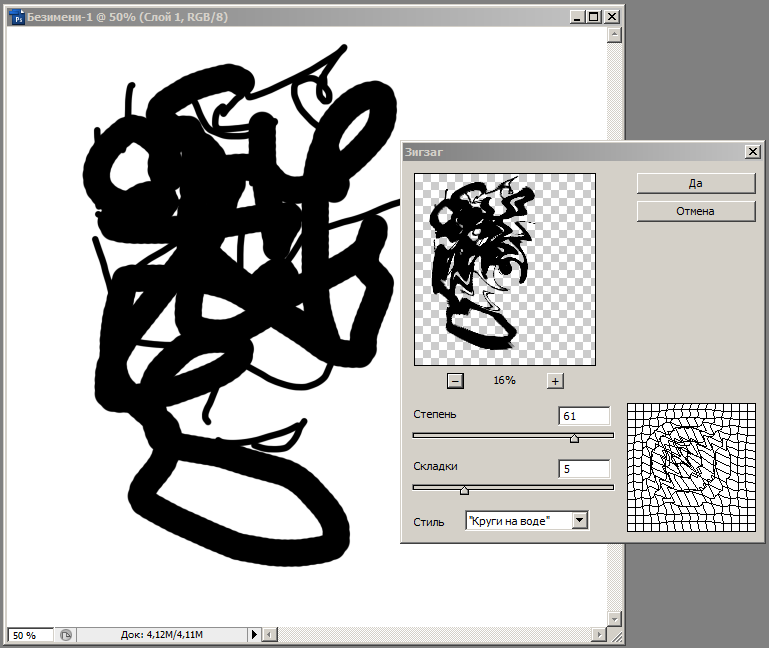Click the horizontal scrollbar left arrow
This screenshot has height=648, width=769.
click(x=269, y=635)
